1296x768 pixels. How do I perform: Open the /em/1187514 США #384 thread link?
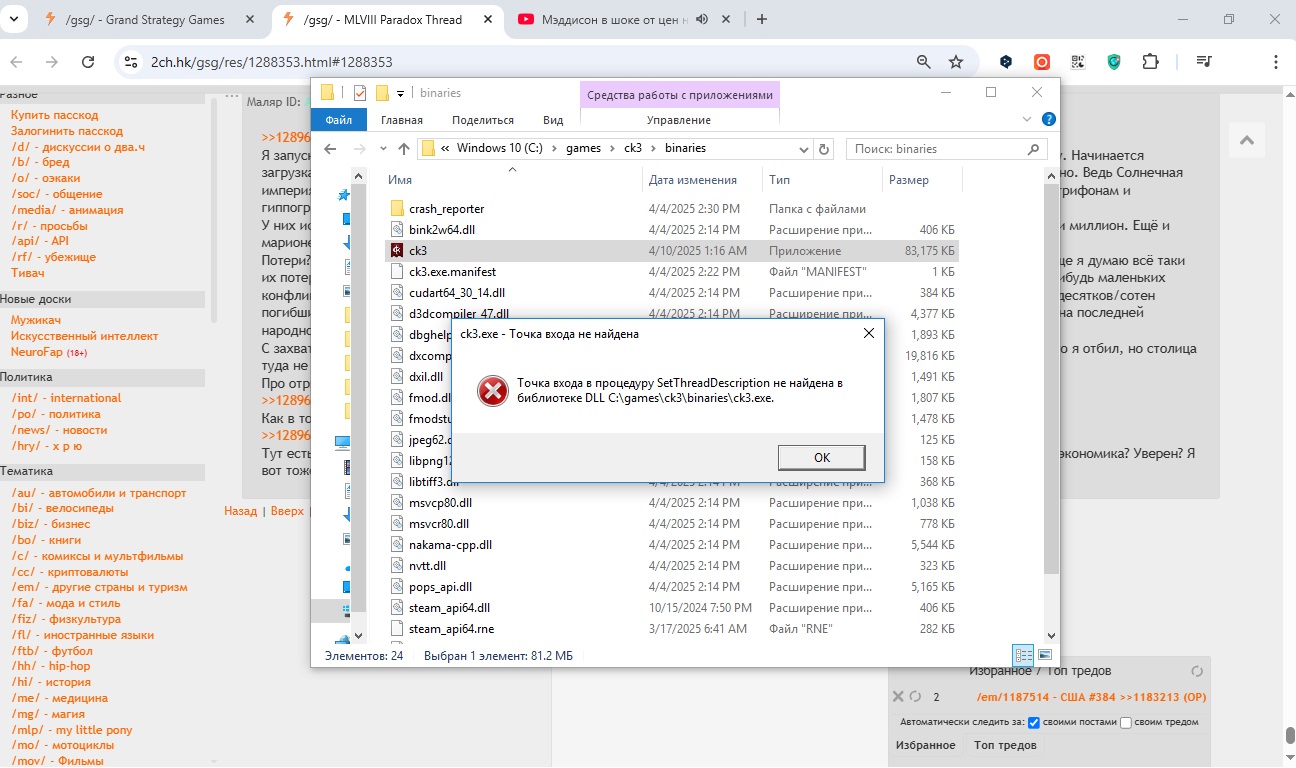(1092, 697)
